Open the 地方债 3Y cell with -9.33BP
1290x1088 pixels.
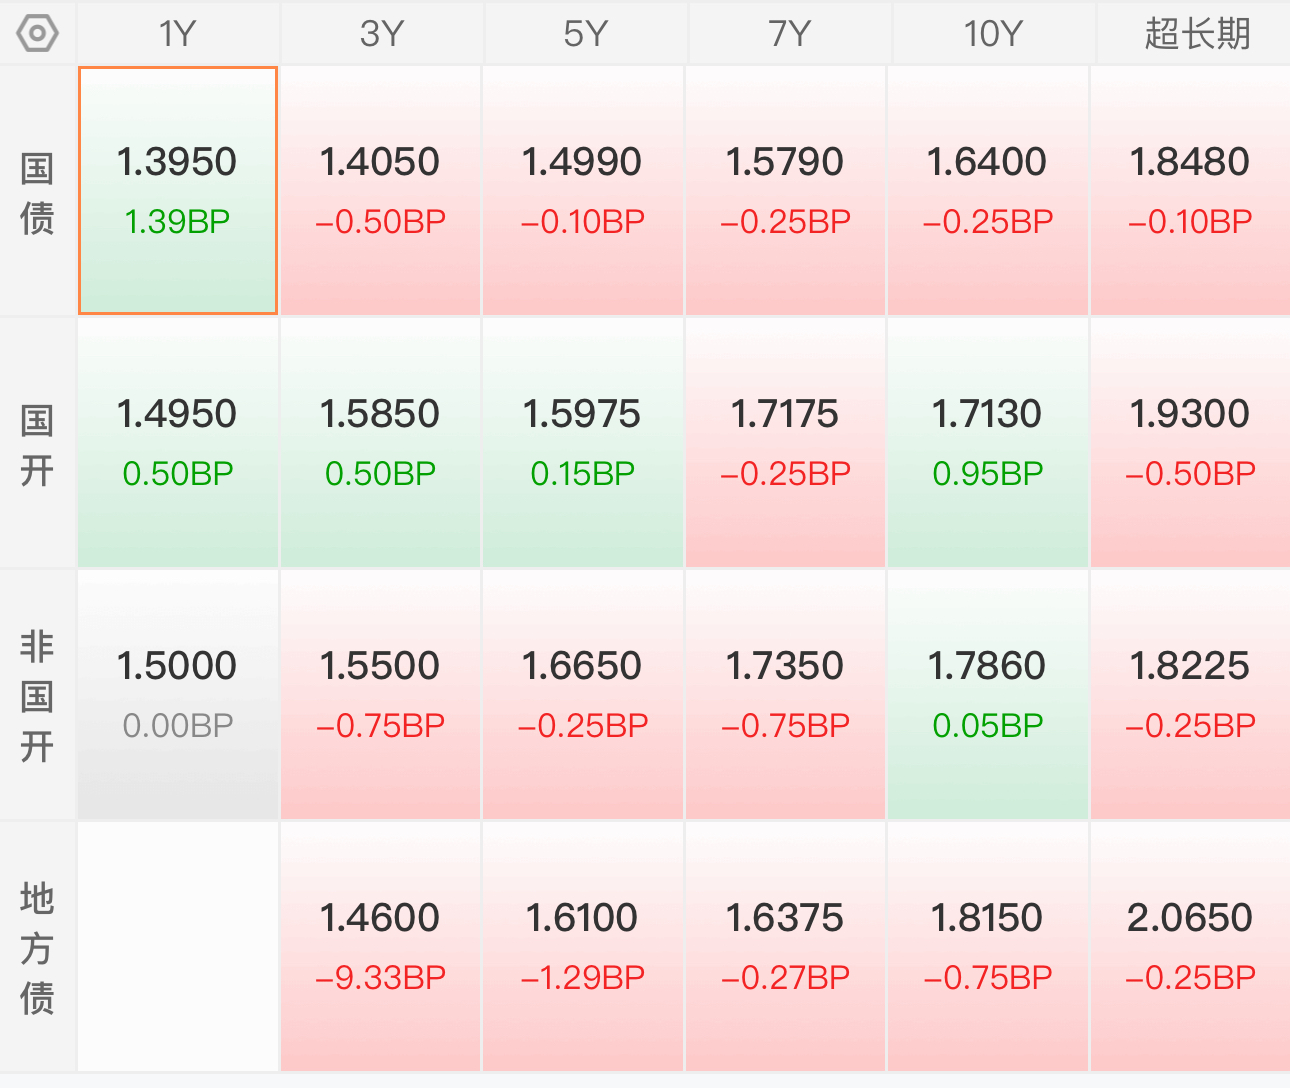pyautogui.click(x=380, y=947)
